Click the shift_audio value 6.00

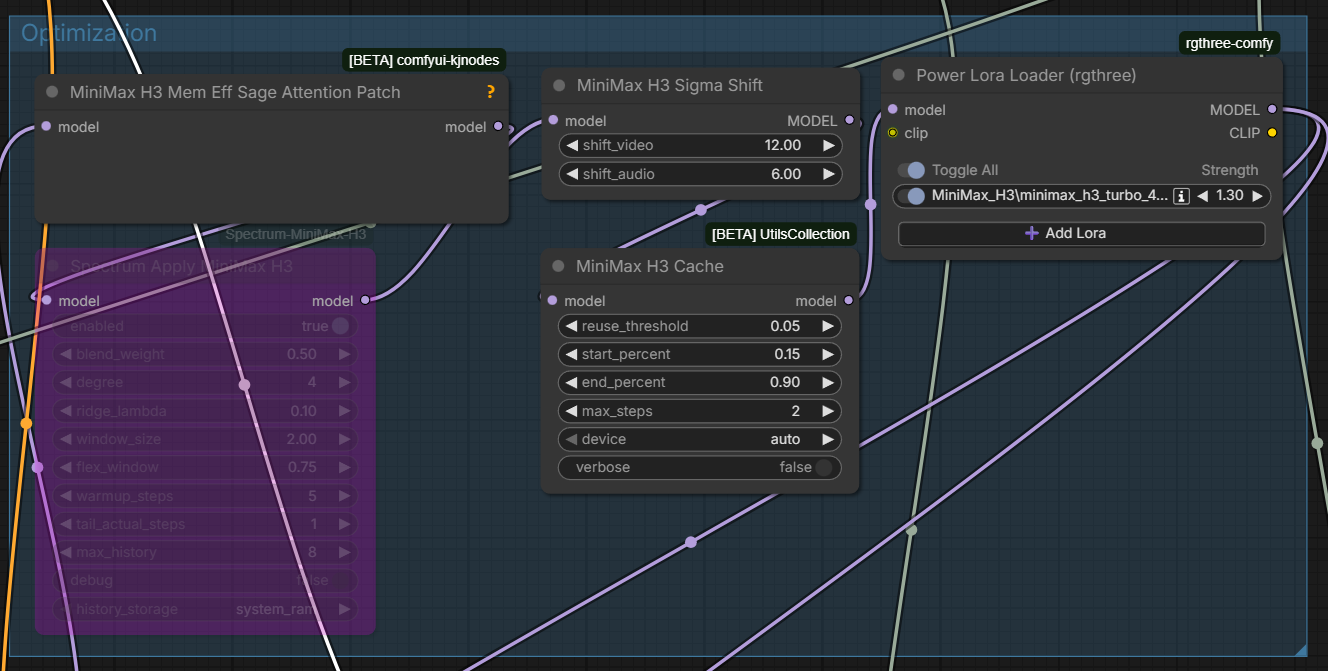pos(786,174)
